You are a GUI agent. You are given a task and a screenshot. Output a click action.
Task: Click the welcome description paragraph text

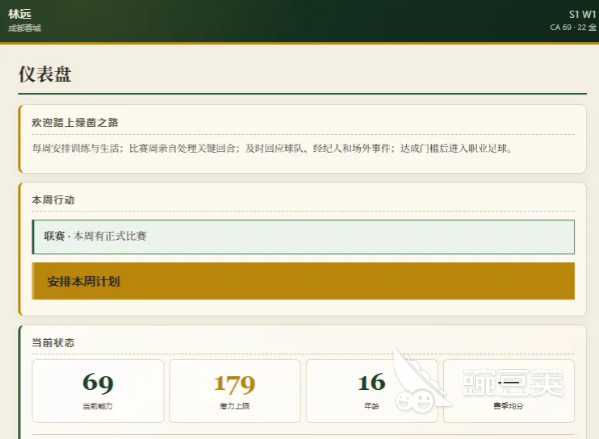pos(272,148)
